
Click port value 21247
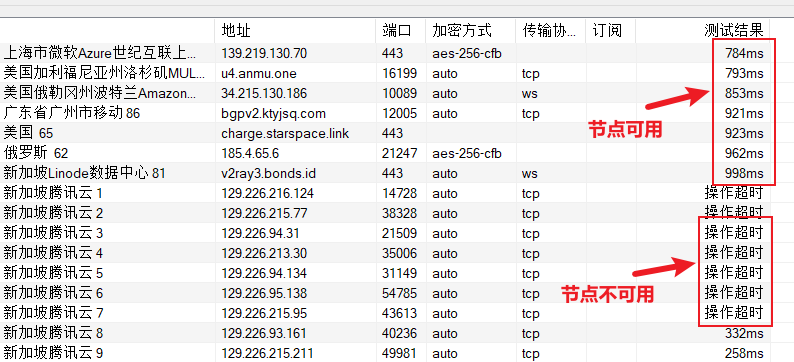(x=400, y=153)
